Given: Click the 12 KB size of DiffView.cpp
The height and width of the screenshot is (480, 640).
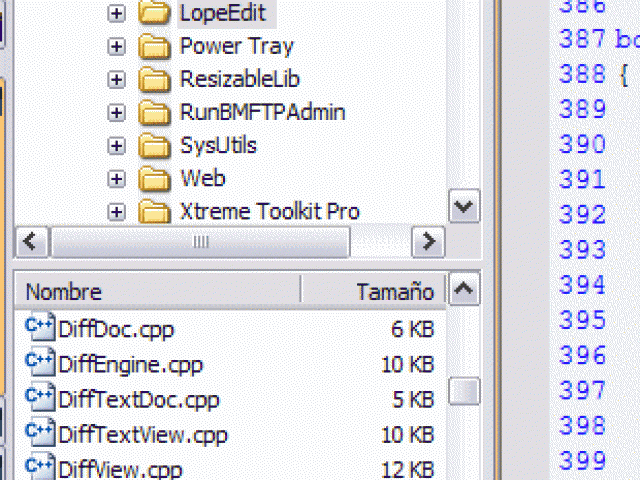Looking at the screenshot, I should [x=407, y=469].
